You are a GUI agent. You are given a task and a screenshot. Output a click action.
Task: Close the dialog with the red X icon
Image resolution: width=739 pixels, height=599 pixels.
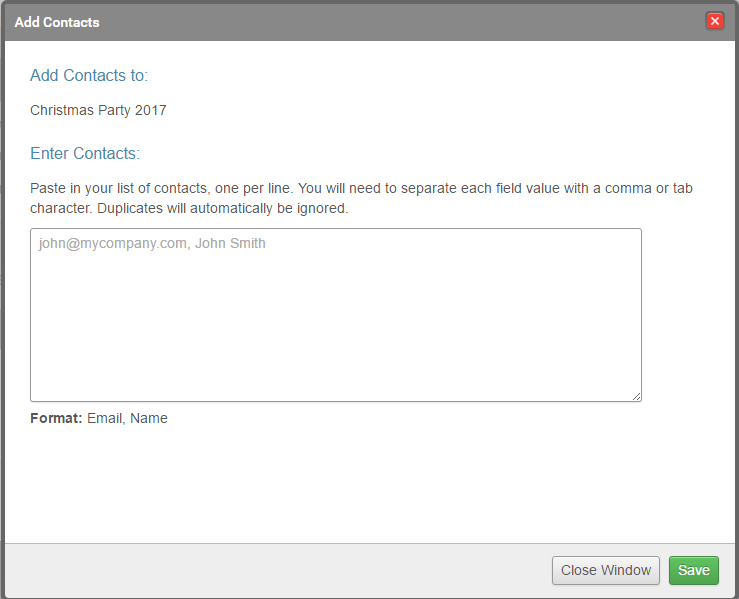715,21
